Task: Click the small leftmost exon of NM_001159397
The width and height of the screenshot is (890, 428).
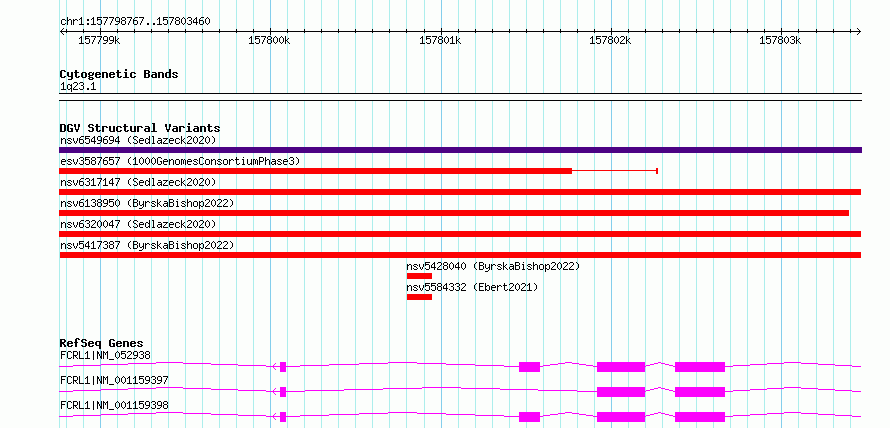Action: 283,392
